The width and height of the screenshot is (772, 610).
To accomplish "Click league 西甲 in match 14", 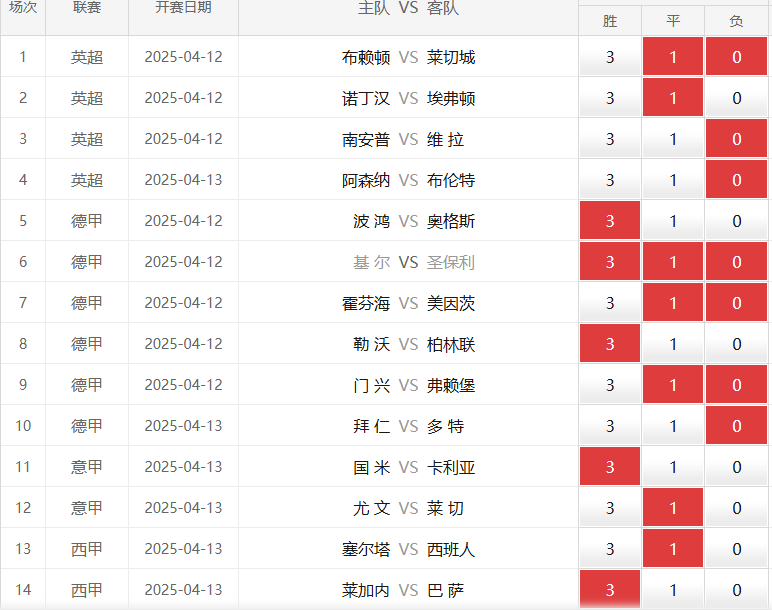I will pos(87,590).
